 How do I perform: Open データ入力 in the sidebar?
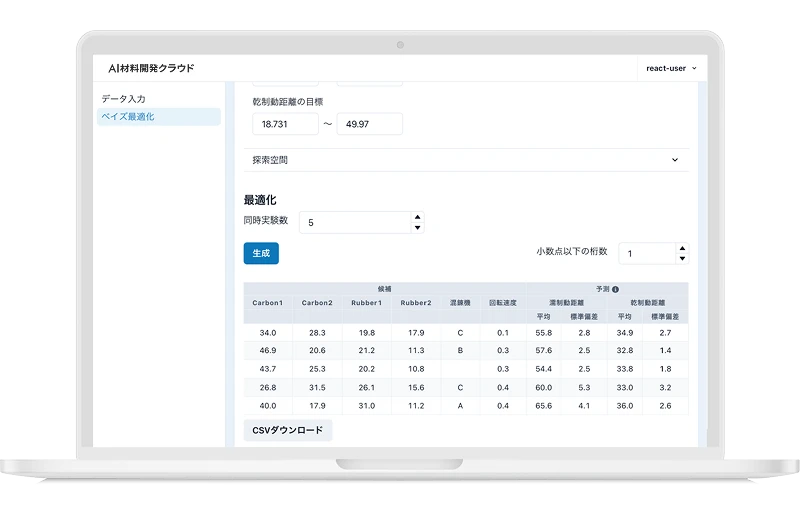point(124,99)
